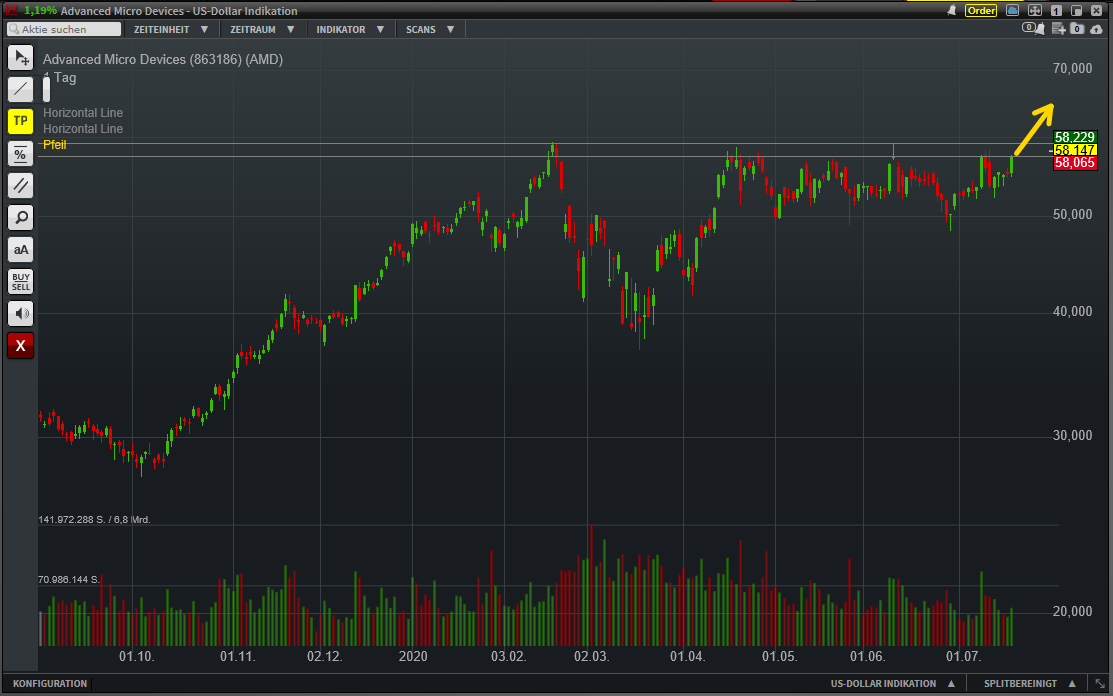Click the 1,19% change in title bar
Image resolution: width=1113 pixels, height=696 pixels.
coord(40,11)
